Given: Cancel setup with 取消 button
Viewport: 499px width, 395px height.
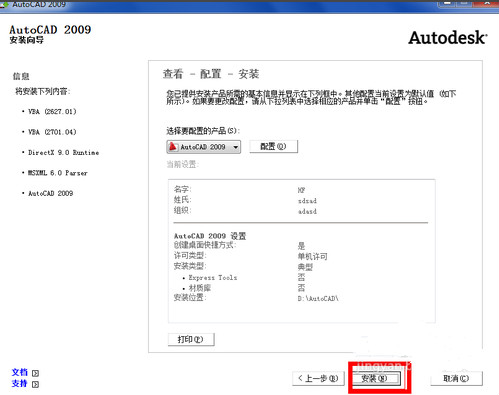Looking at the screenshot, I should pyautogui.click(x=456, y=378).
